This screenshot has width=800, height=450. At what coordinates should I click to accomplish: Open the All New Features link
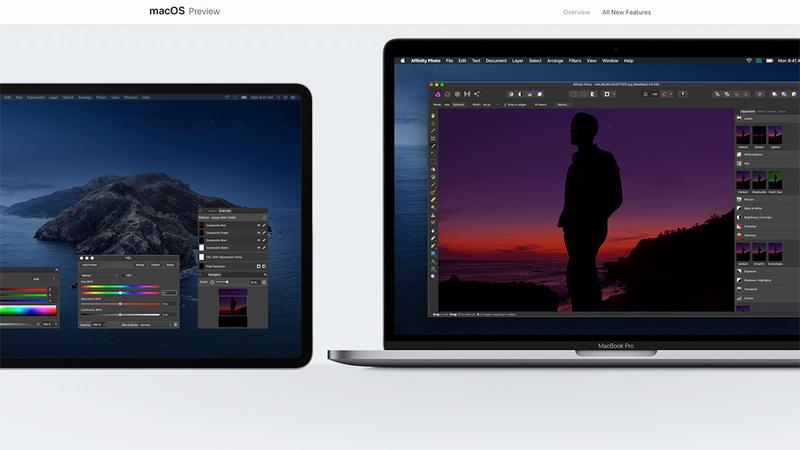pos(626,12)
